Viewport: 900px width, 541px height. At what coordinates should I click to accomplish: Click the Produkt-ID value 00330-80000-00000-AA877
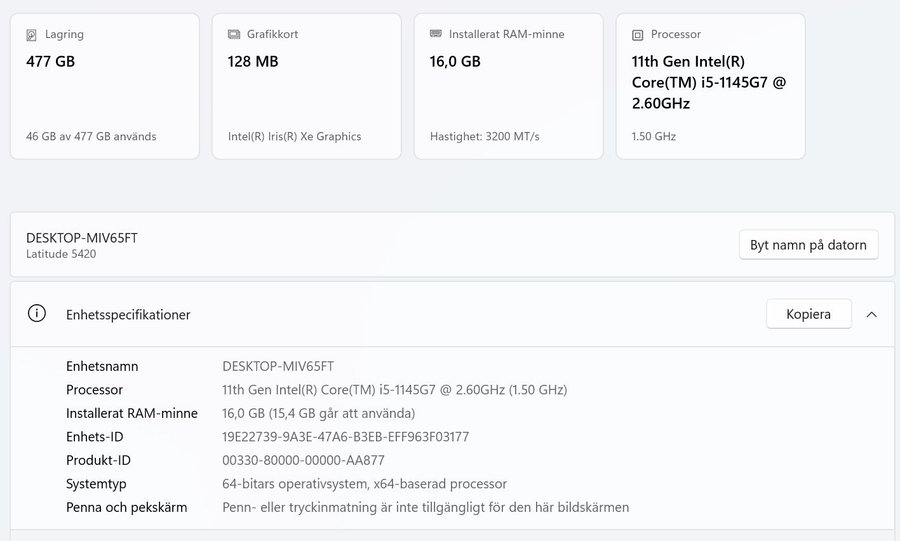pos(303,460)
